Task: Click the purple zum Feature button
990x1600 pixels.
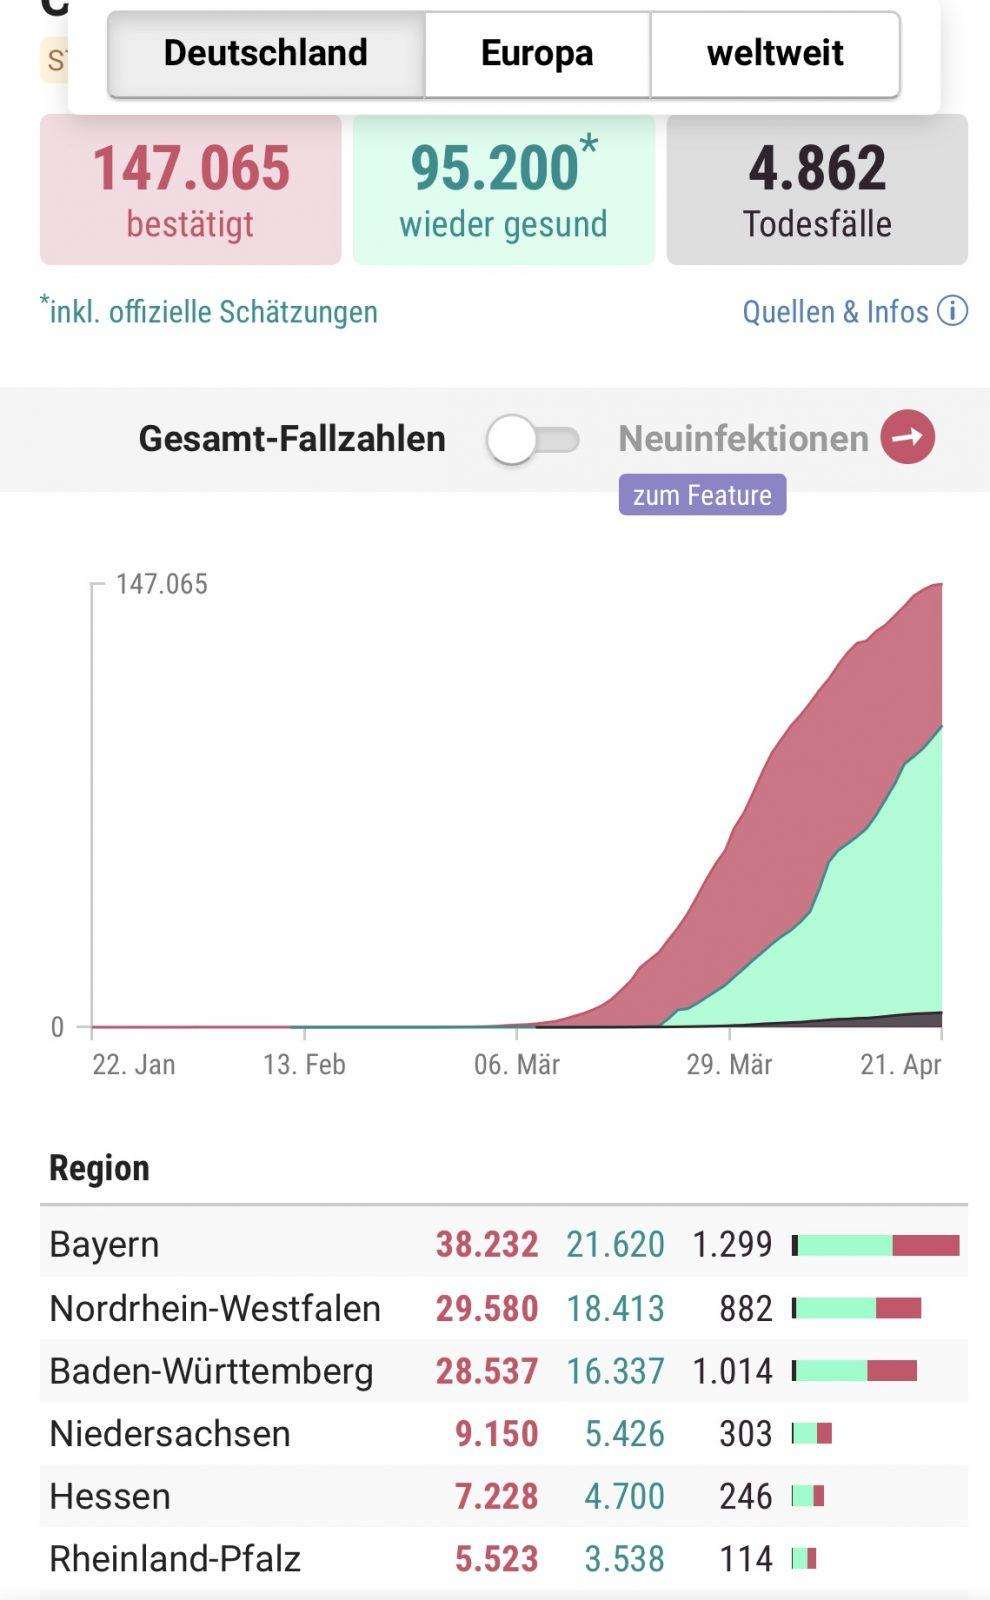Action: click(702, 495)
